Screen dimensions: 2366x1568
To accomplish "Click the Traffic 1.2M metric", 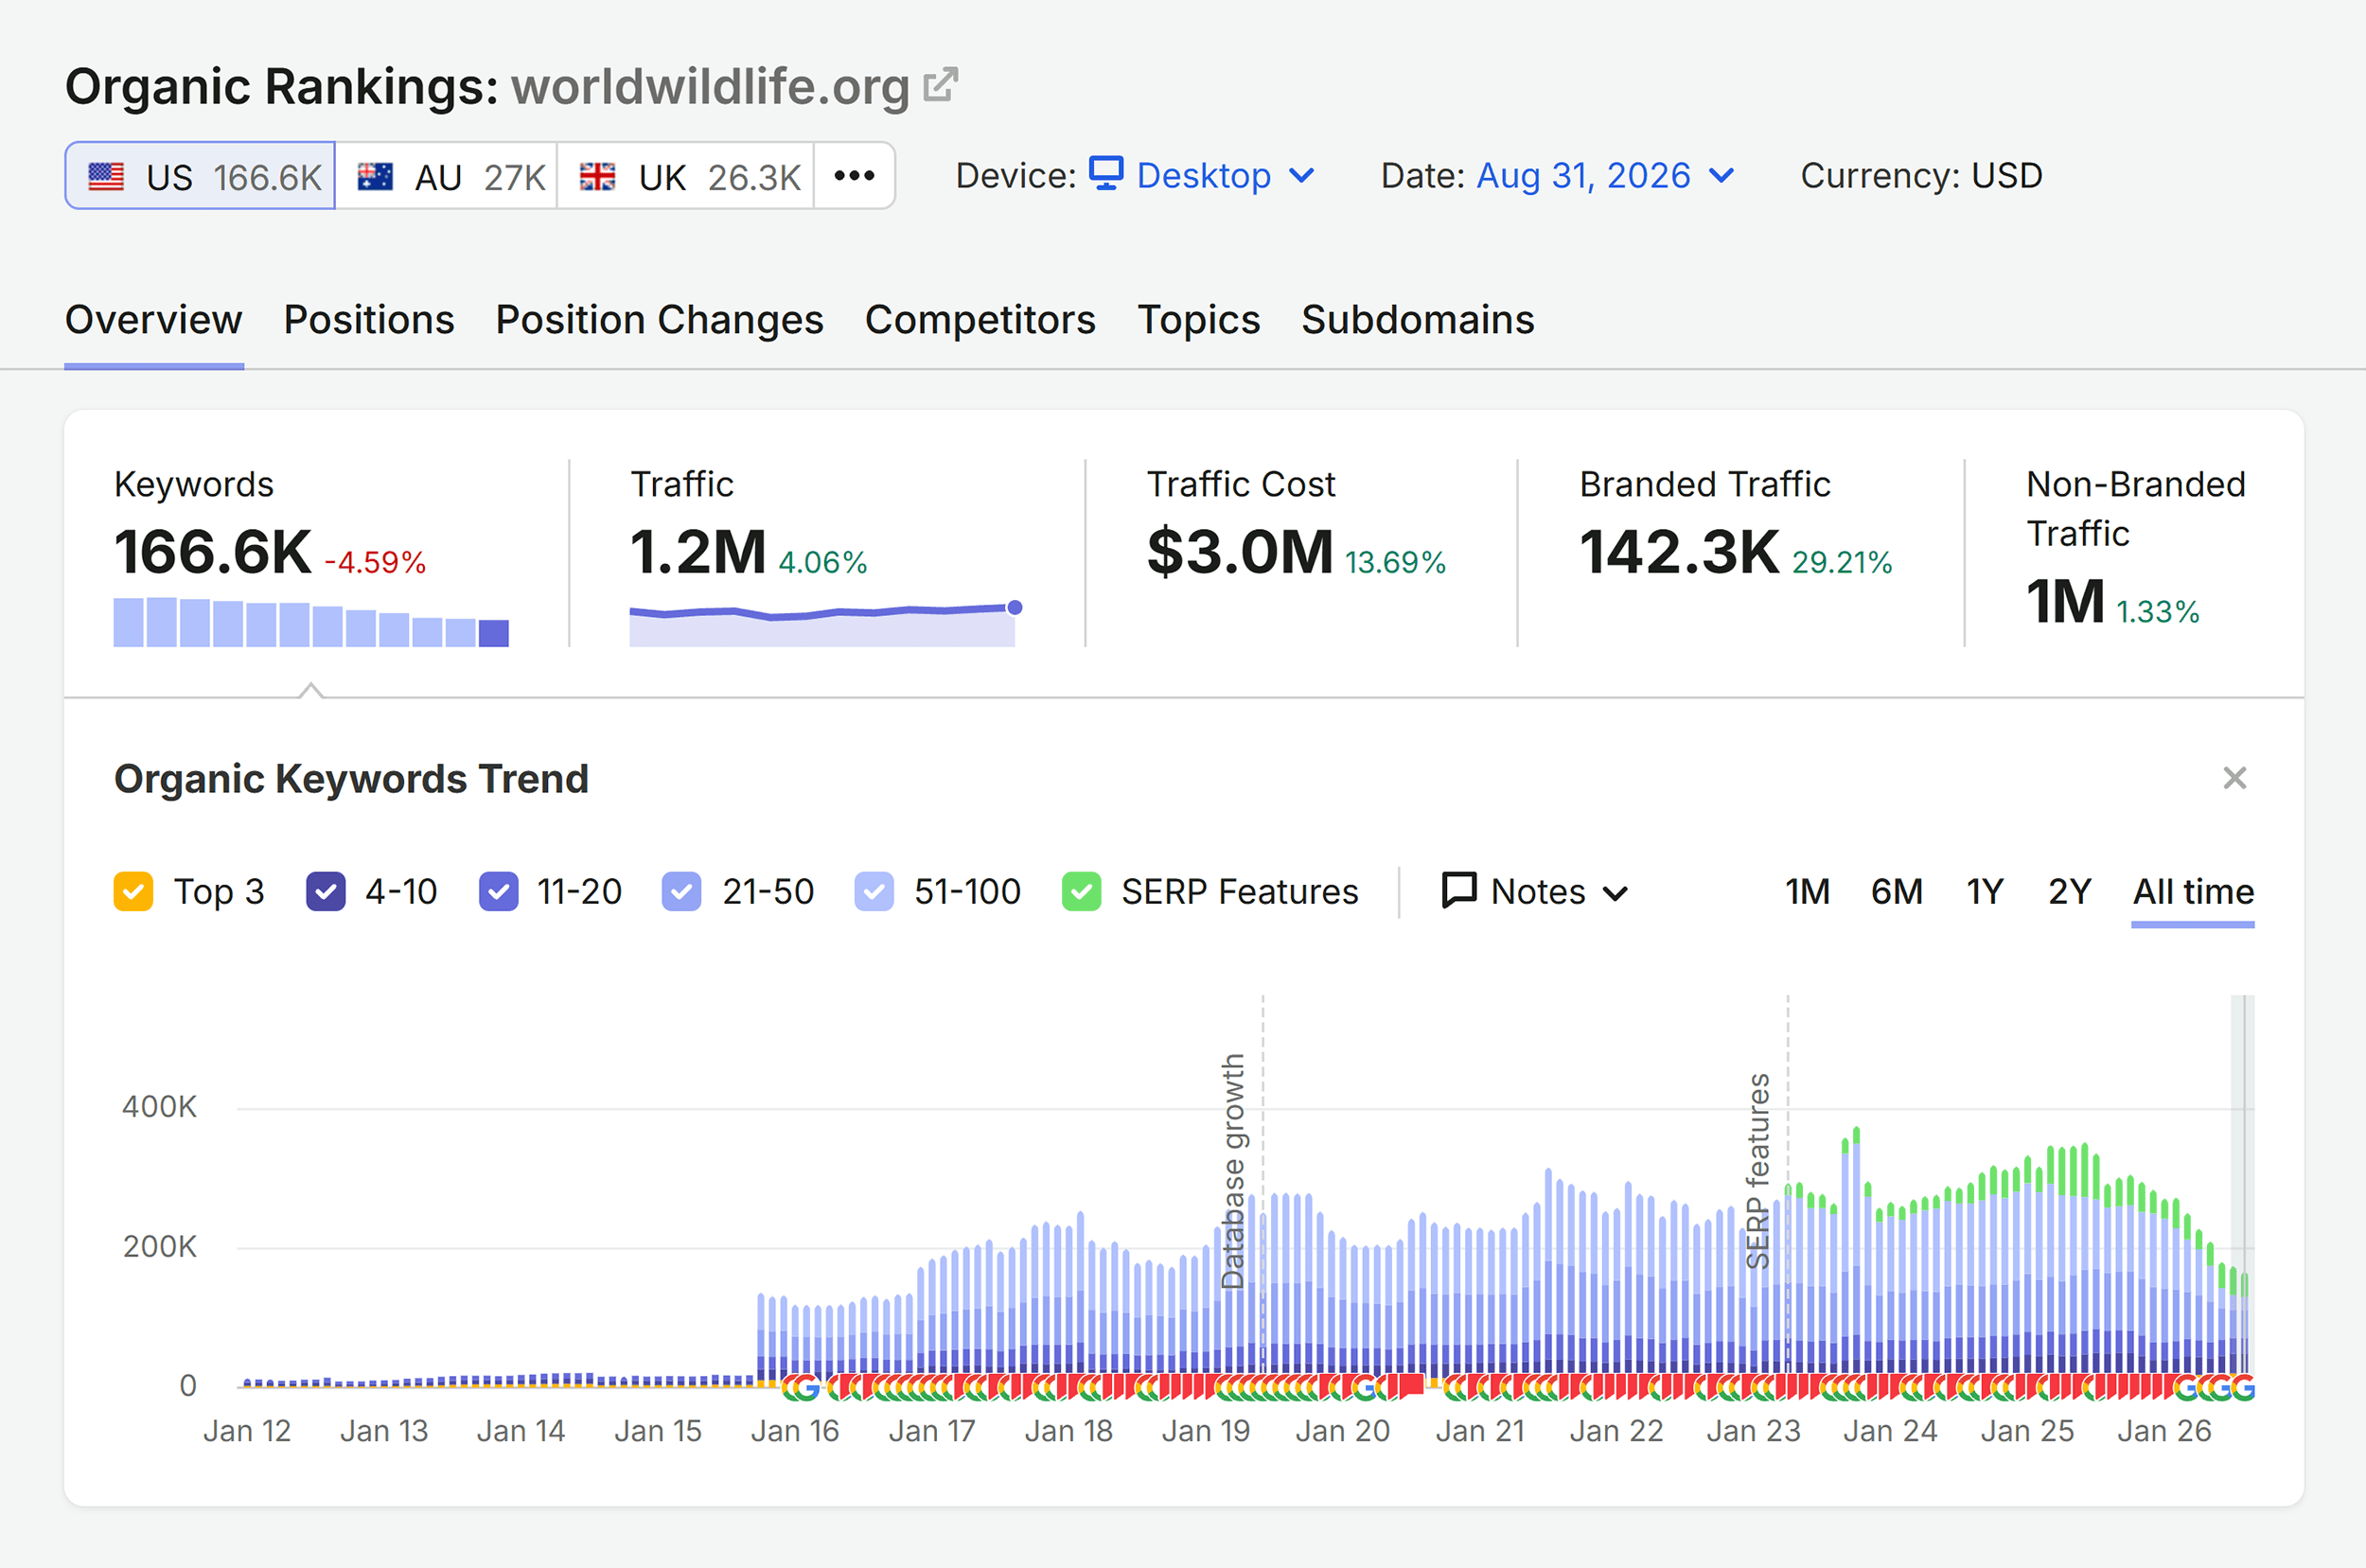I will [698, 552].
